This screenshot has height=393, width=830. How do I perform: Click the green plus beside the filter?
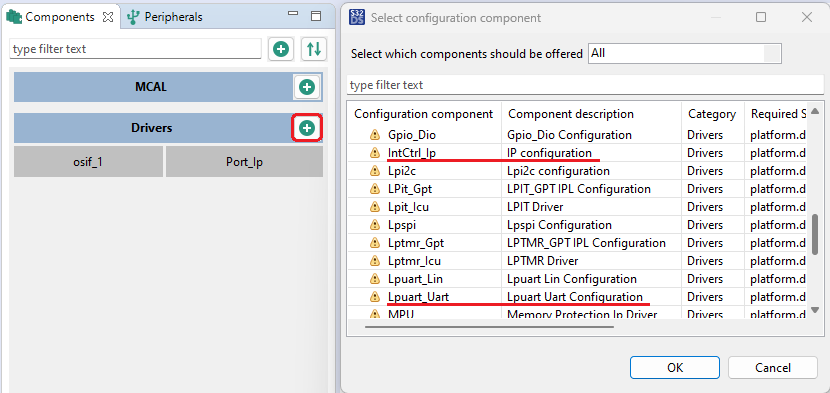281,49
